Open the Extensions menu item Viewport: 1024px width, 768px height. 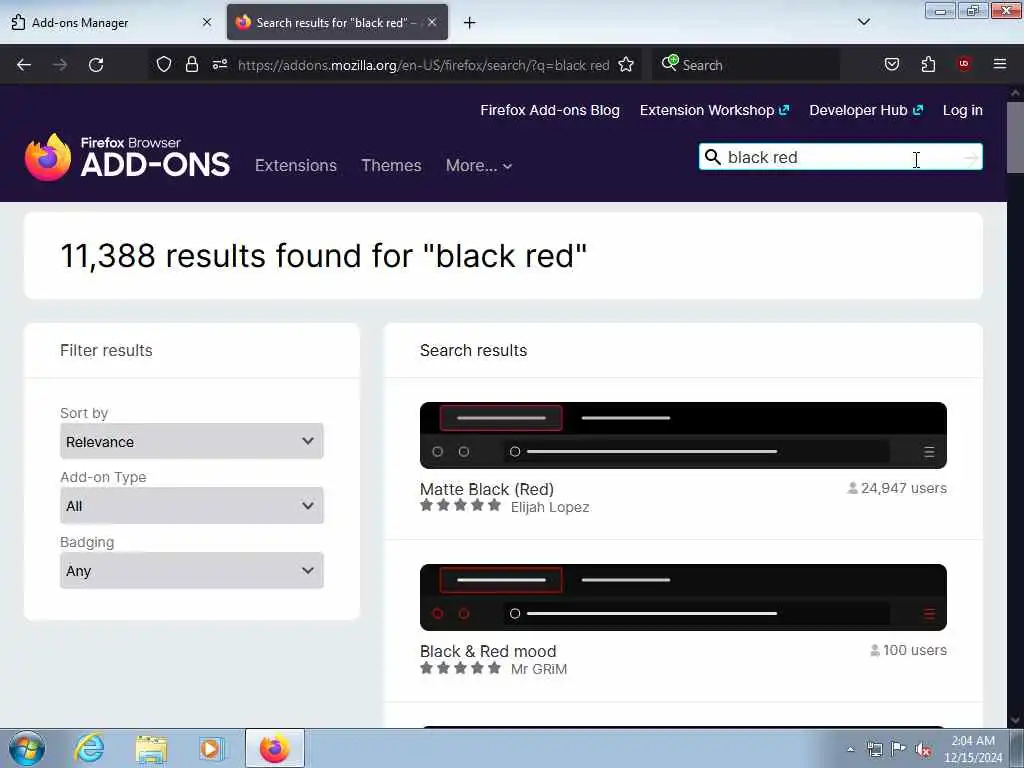coord(296,165)
